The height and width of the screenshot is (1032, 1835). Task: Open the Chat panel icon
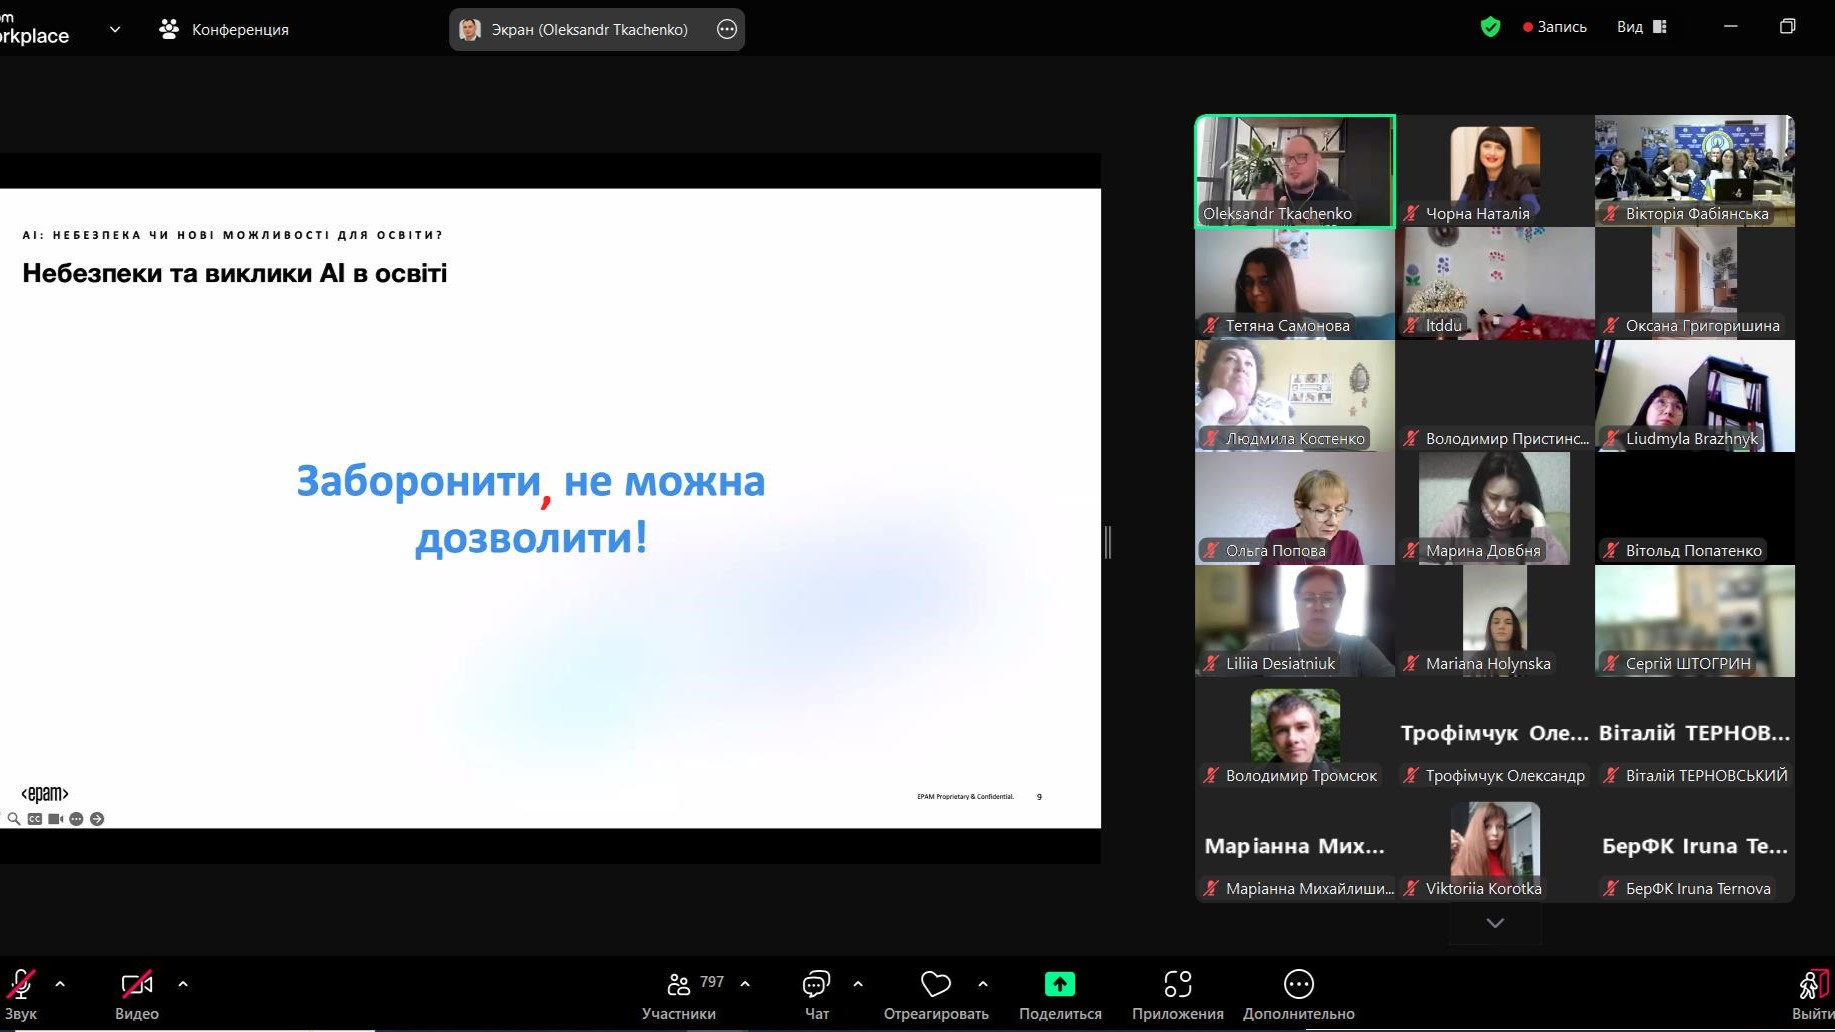coord(816,985)
